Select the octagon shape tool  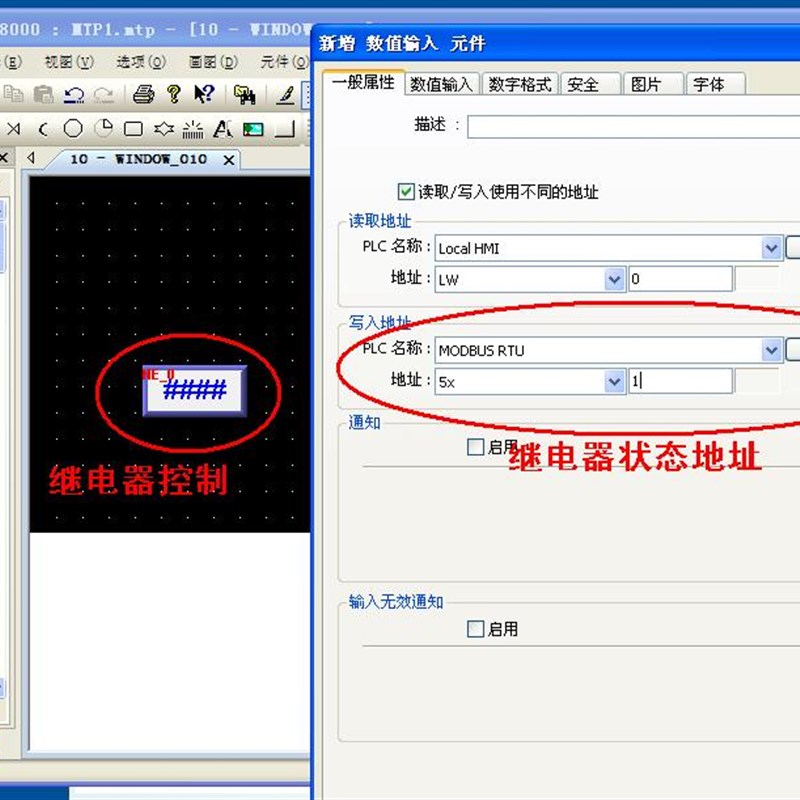click(73, 129)
